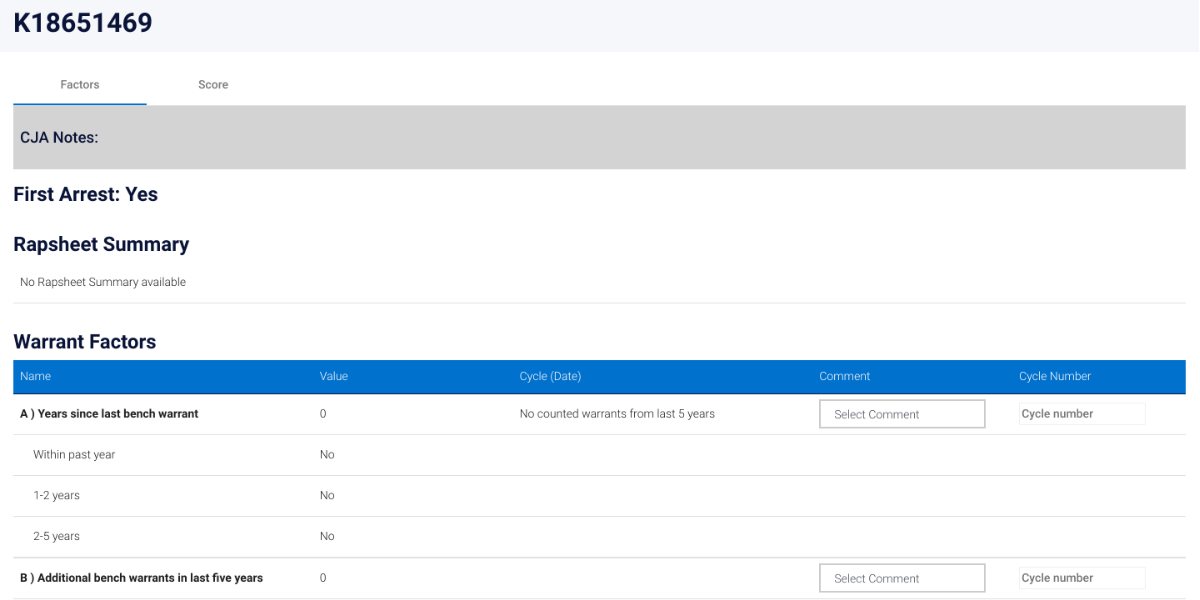Open Select Comment dropdown for Years since last bench warrant
Image resolution: width=1200 pixels, height=600 pixels.
click(x=901, y=414)
